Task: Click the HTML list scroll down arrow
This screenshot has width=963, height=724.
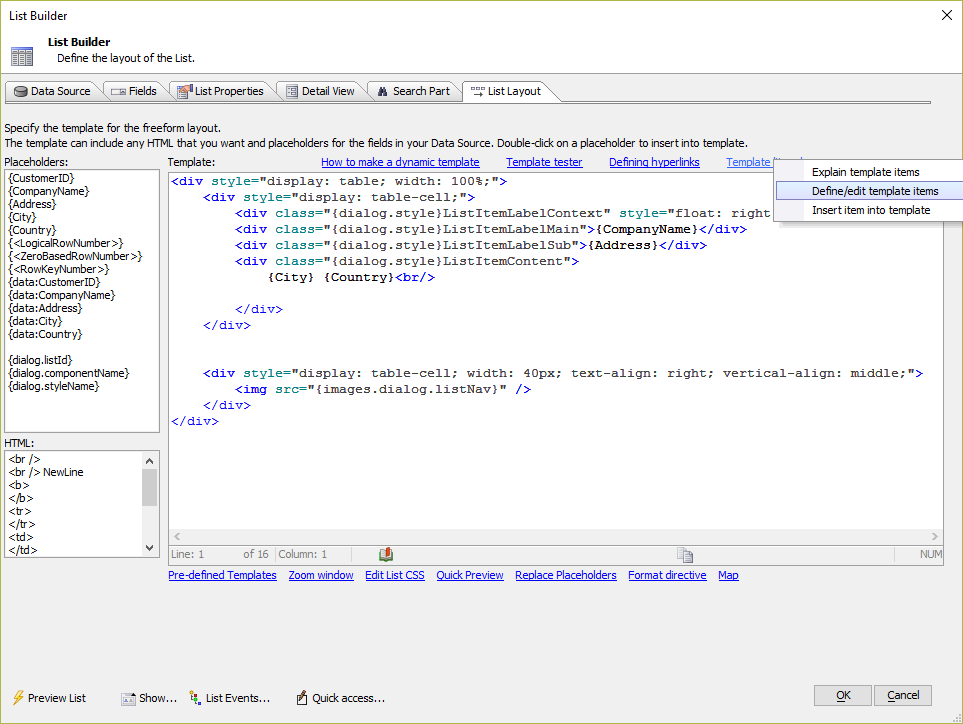Action: click(x=149, y=548)
